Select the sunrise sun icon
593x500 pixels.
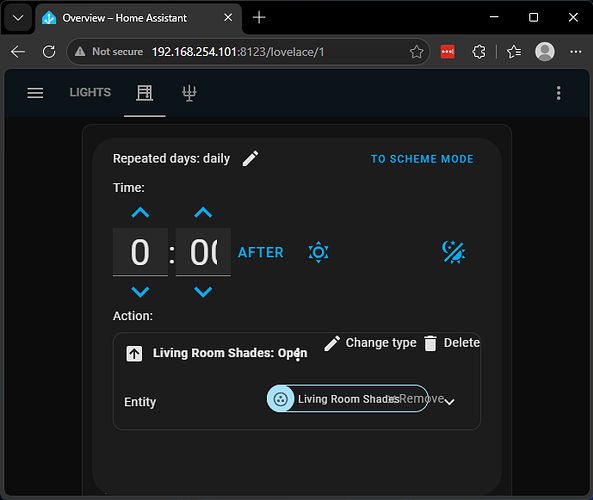click(318, 252)
